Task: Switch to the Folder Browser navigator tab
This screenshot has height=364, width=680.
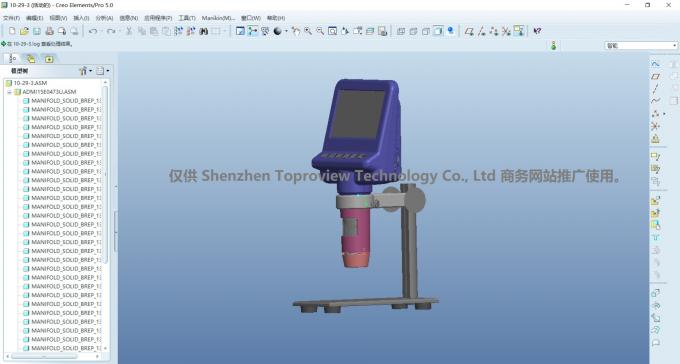Action: coord(30,59)
